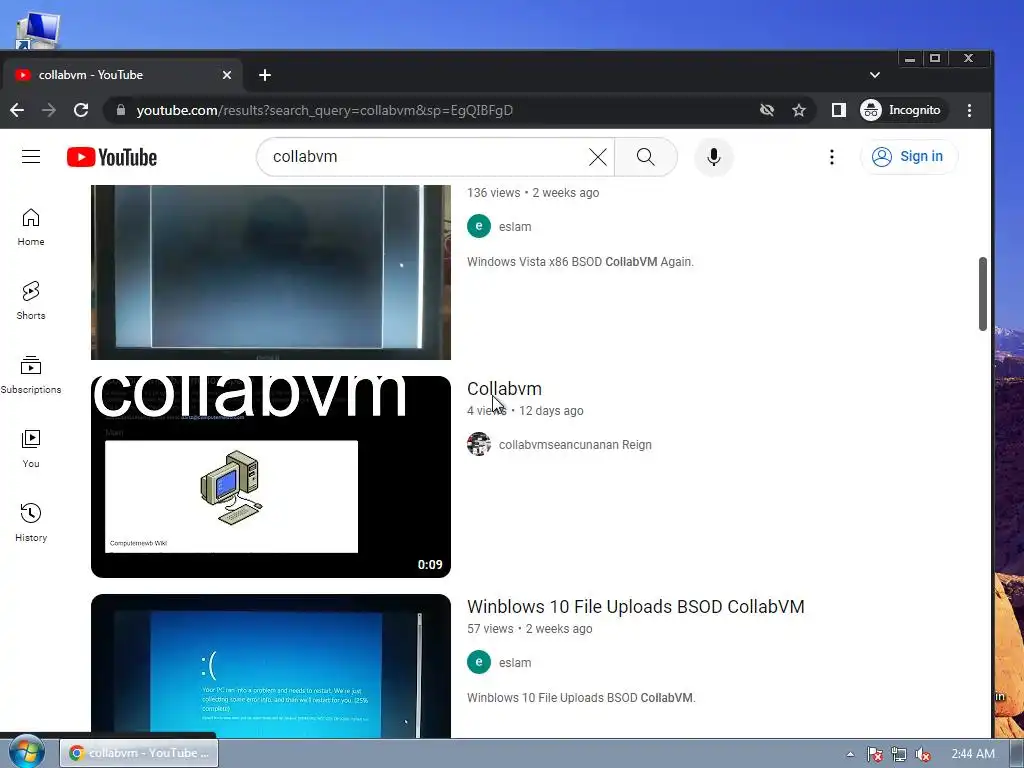The height and width of the screenshot is (768, 1024).
Task: Click the "136 views • 2 weeks ago" text
Action: pyautogui.click(x=533, y=193)
